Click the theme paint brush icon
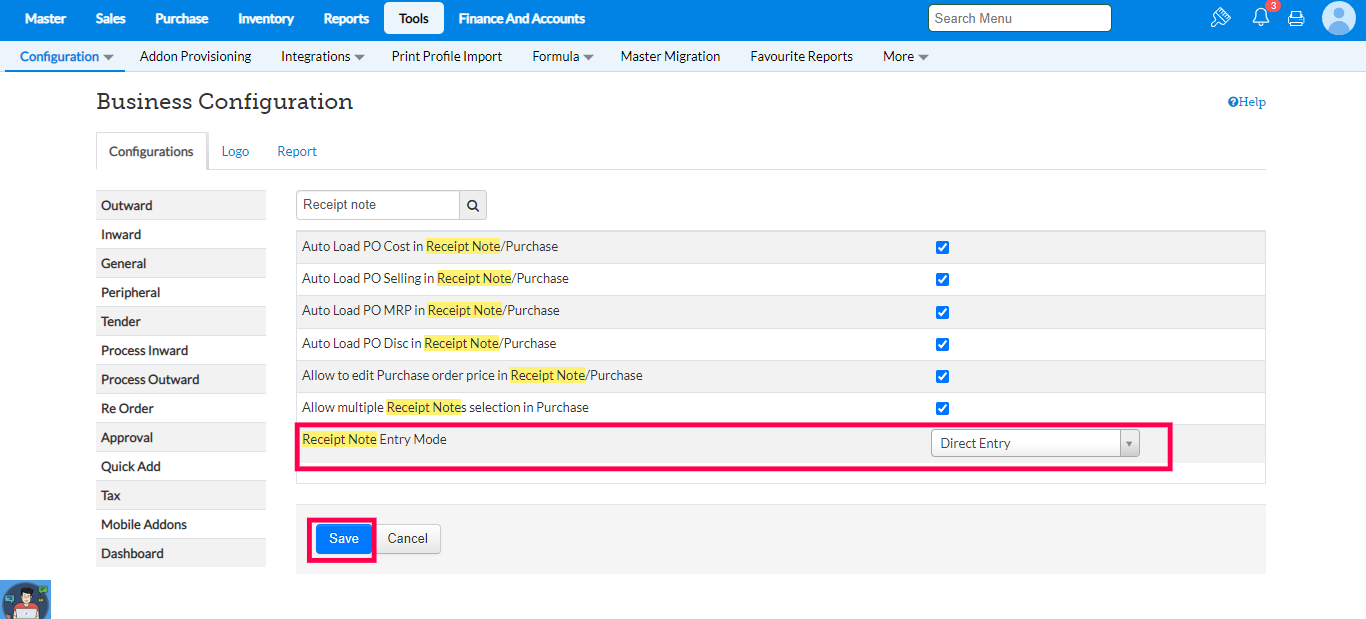Image resolution: width=1366 pixels, height=619 pixels. coord(1219,18)
